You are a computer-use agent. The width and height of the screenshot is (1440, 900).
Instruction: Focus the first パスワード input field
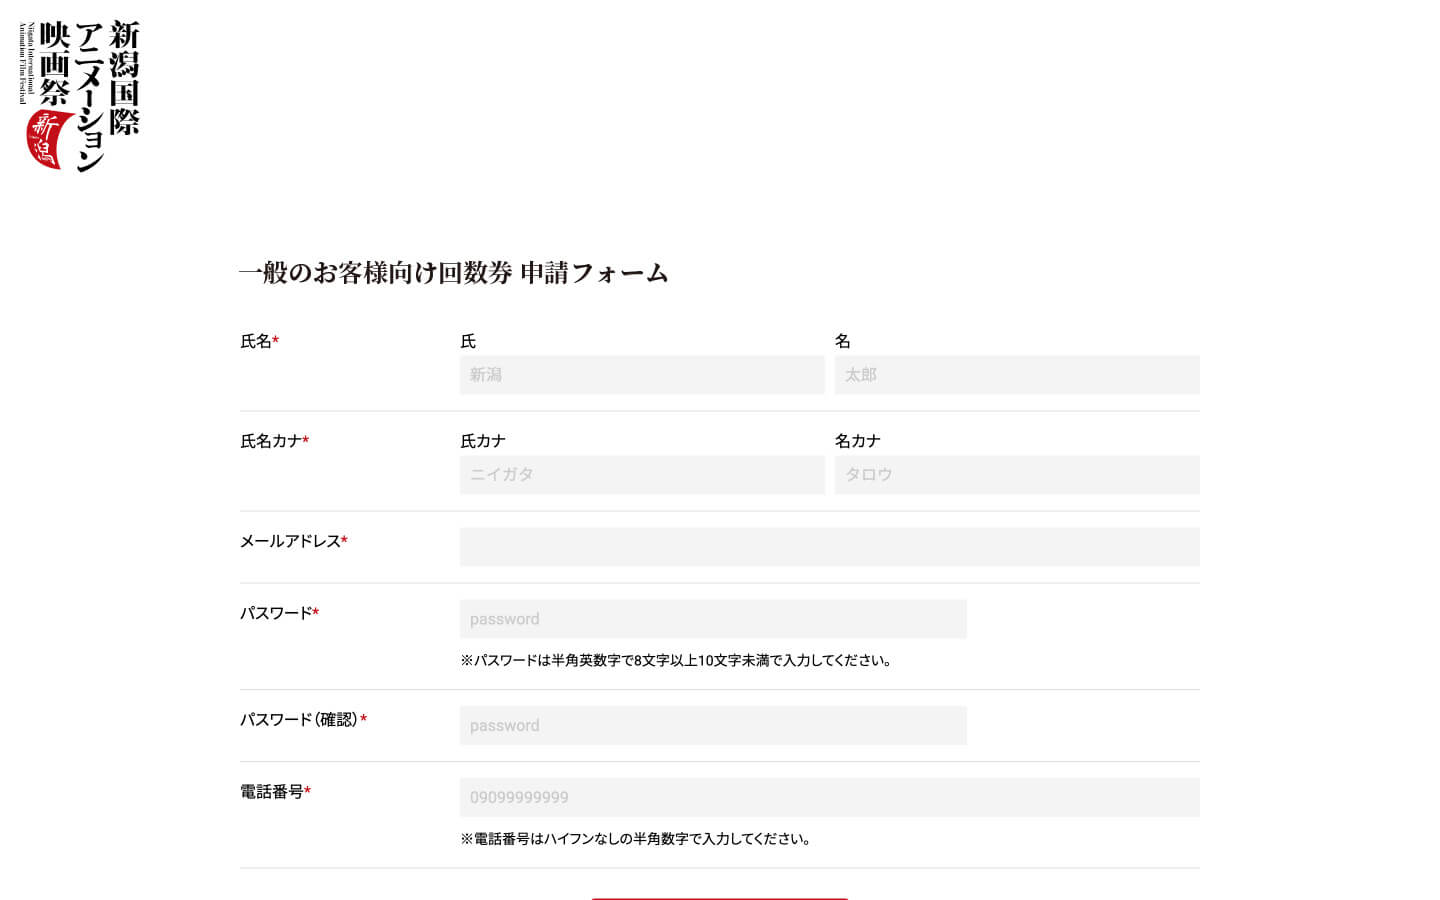tap(713, 619)
